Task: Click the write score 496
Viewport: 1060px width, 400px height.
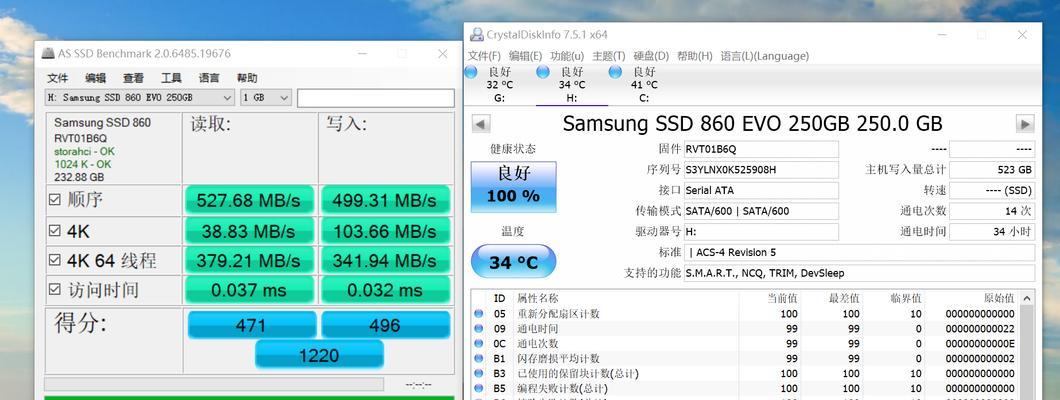Action: (x=385, y=325)
